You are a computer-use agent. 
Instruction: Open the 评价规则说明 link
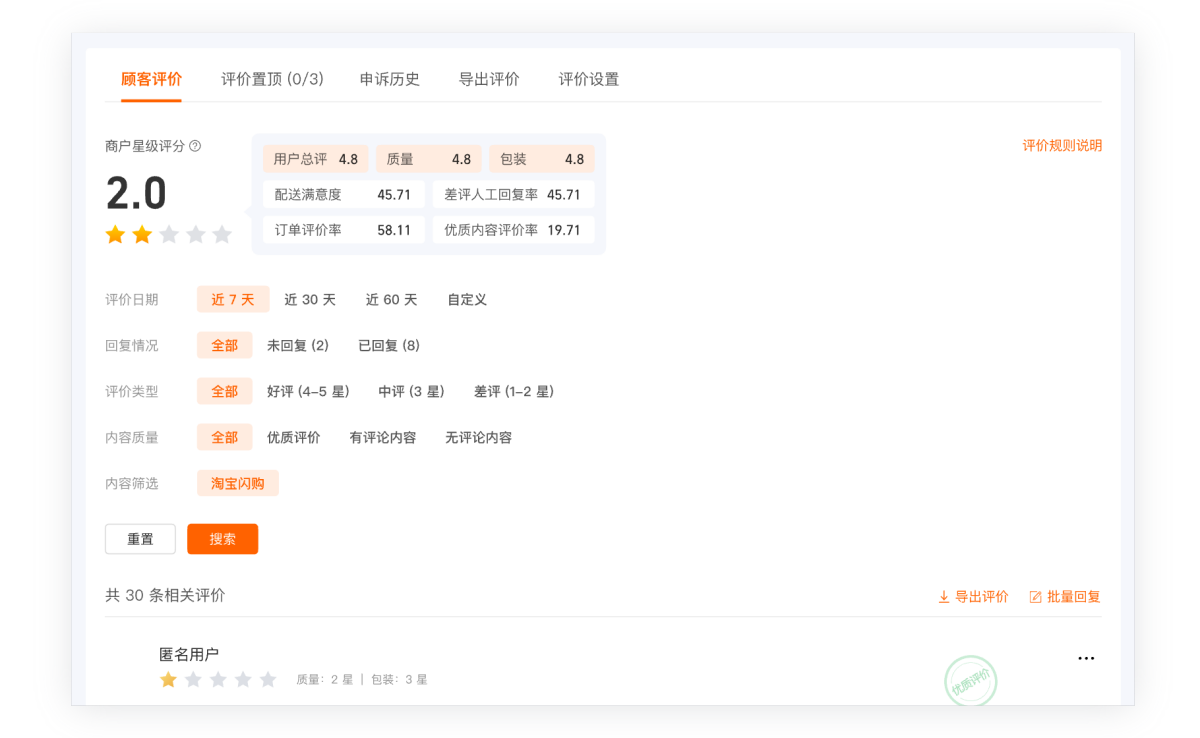coord(1061,146)
